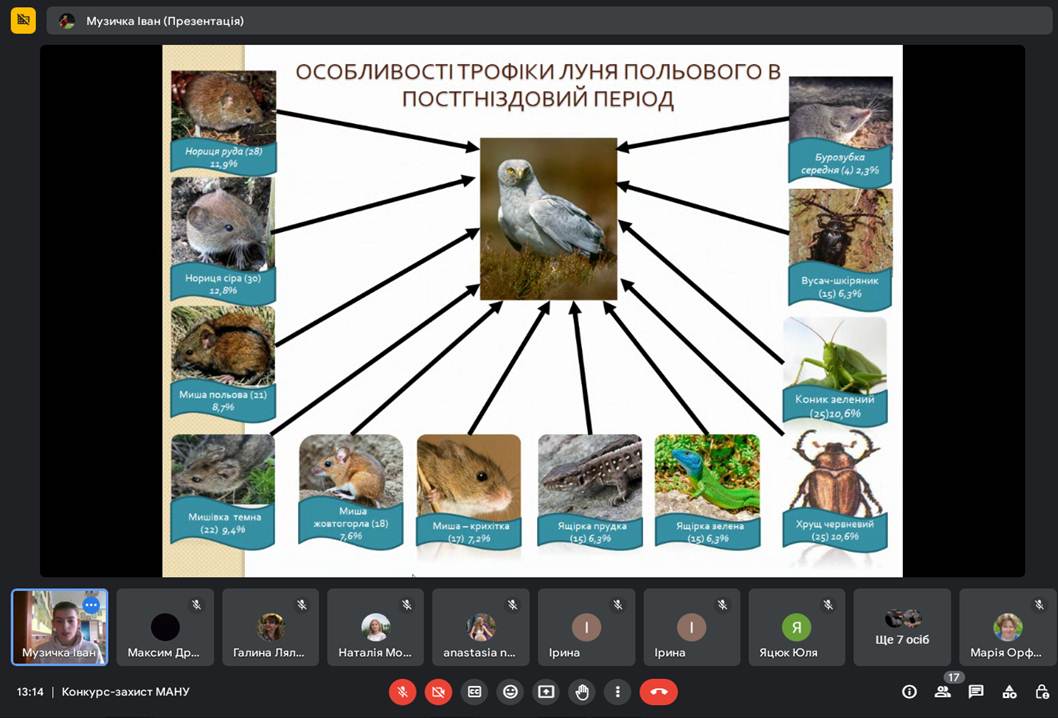Open the in-call chat

click(x=976, y=691)
